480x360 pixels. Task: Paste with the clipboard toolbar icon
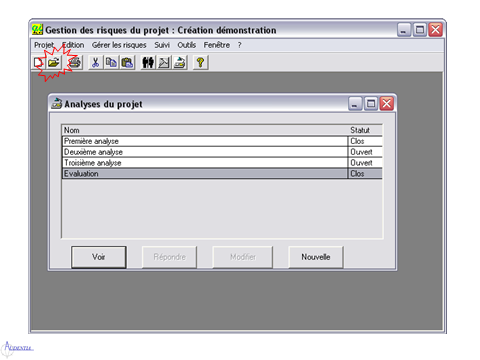pos(127,62)
